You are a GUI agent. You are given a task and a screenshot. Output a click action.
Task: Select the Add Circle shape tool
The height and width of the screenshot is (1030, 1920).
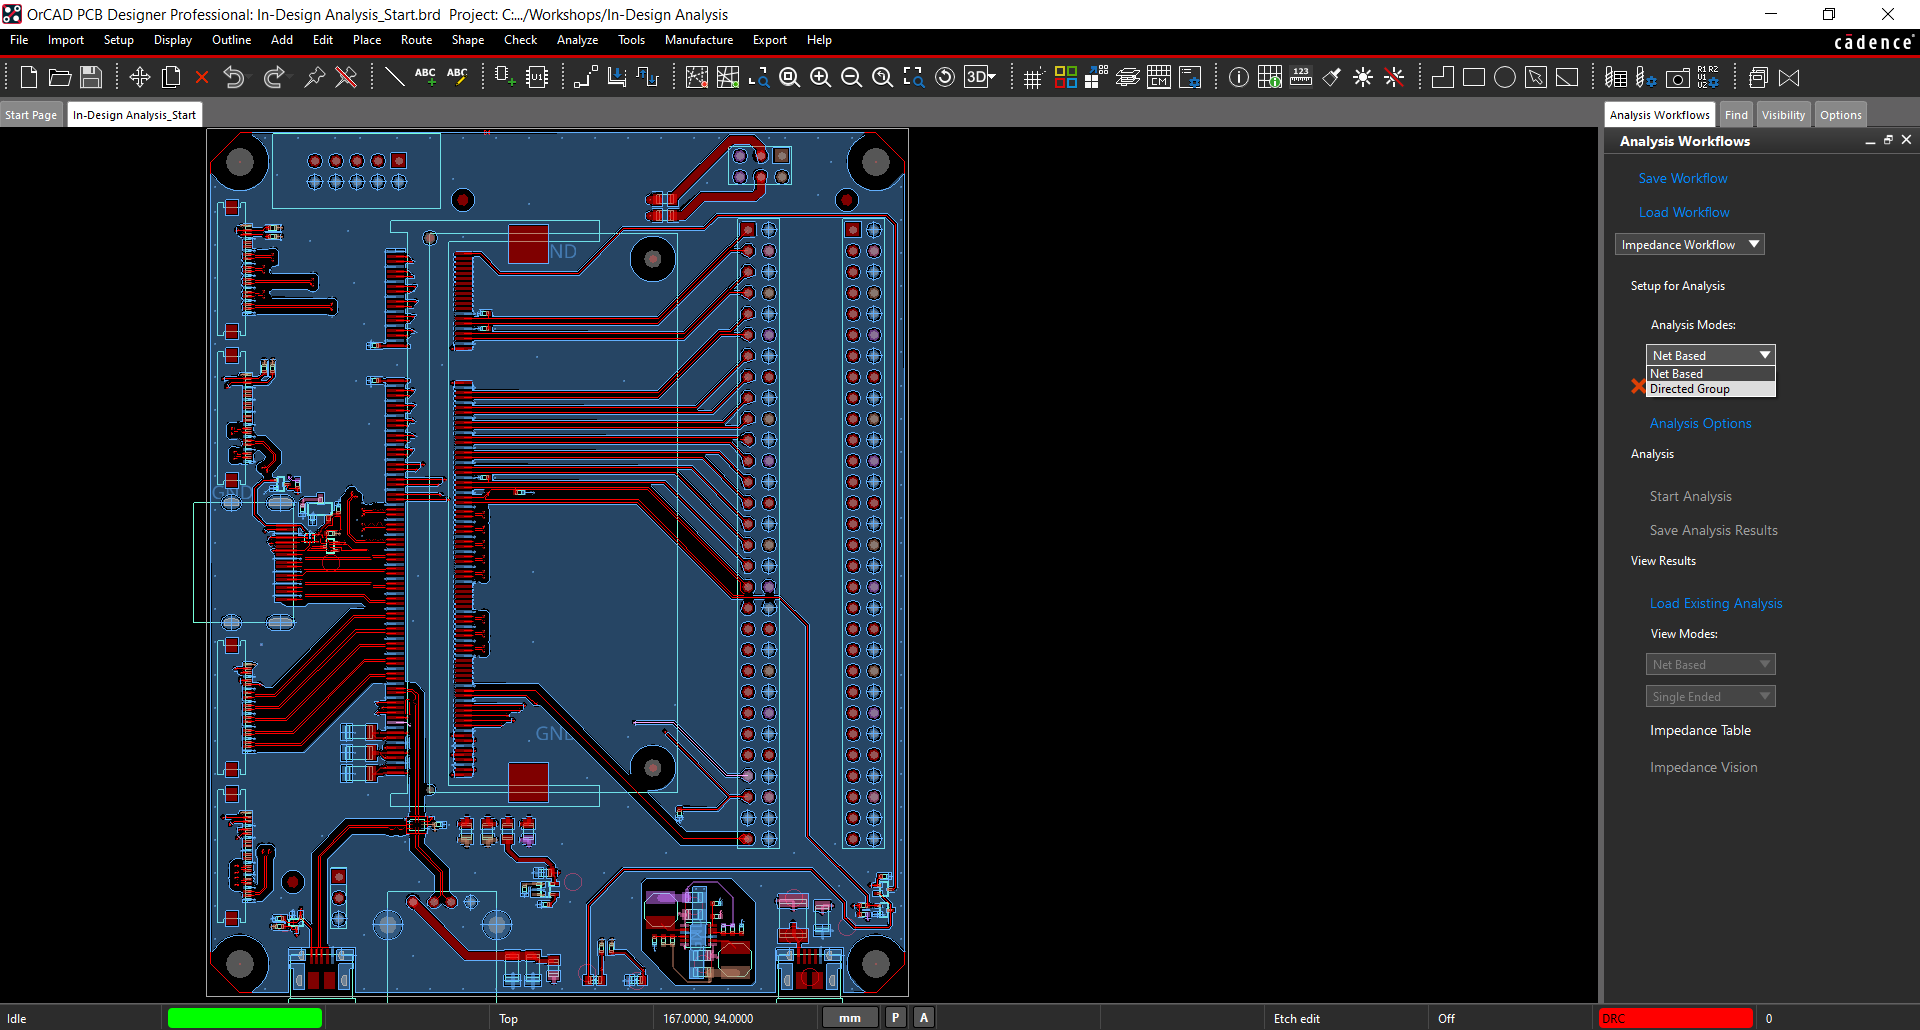pos(1504,77)
